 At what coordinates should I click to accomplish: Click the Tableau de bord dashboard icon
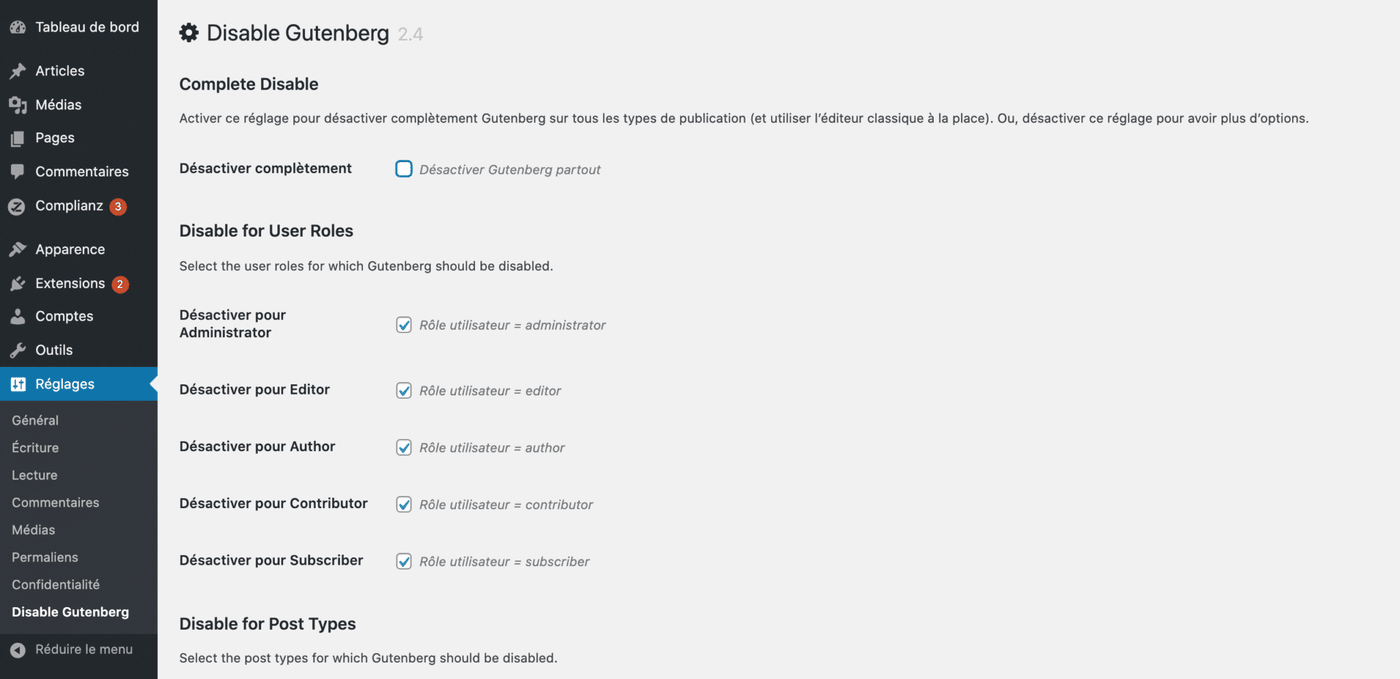tap(17, 27)
